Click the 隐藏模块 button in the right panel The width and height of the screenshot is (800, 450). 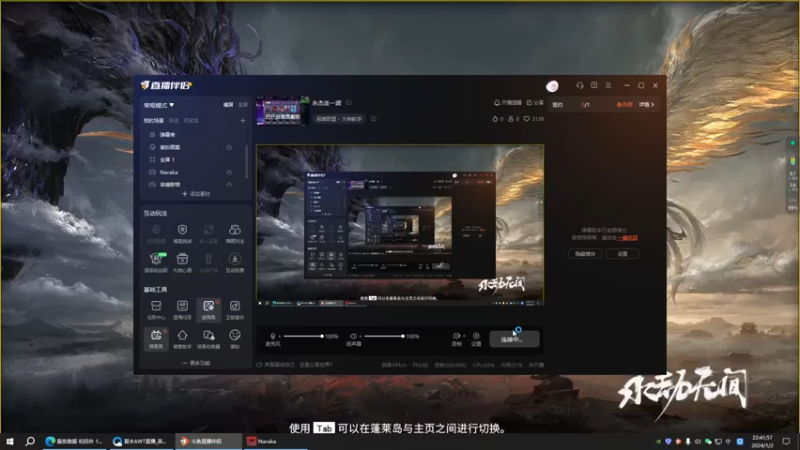pos(585,254)
